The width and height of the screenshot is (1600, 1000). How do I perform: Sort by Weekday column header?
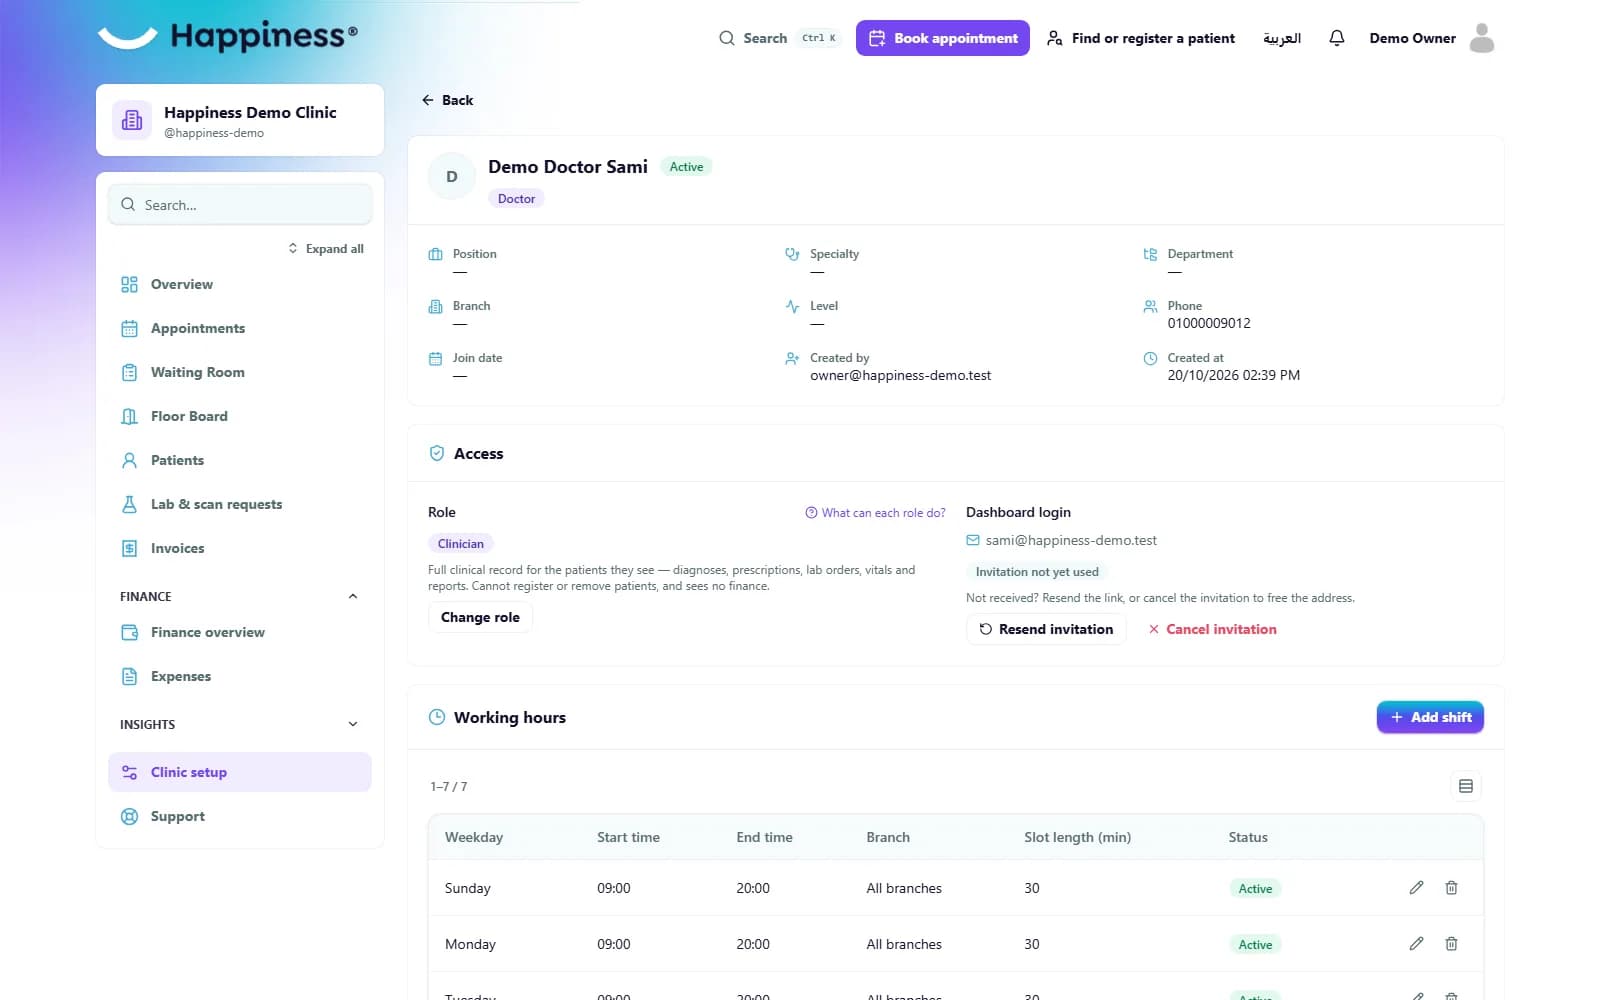[x=474, y=837]
